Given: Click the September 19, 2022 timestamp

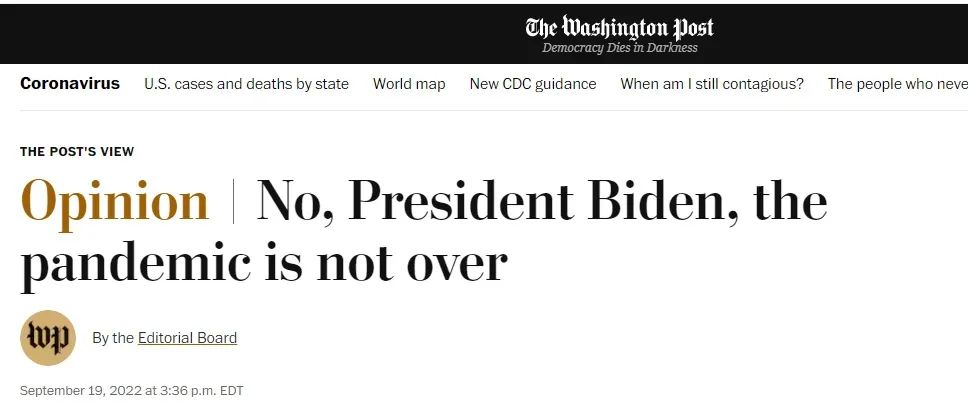Looking at the screenshot, I should [x=131, y=390].
